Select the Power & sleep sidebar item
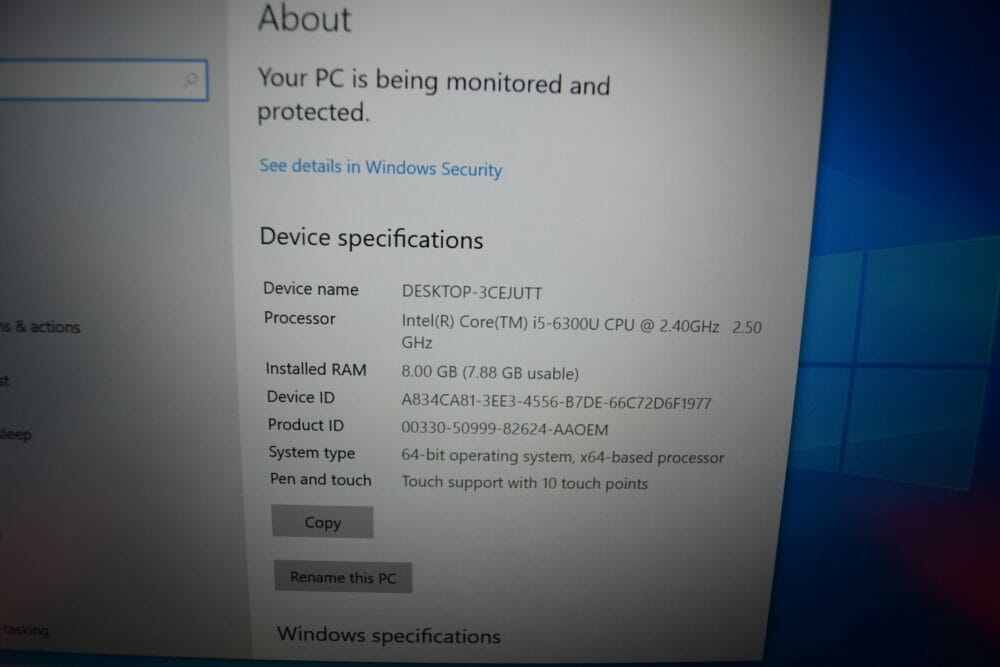Screen dimensions: 1000x667 [16, 434]
